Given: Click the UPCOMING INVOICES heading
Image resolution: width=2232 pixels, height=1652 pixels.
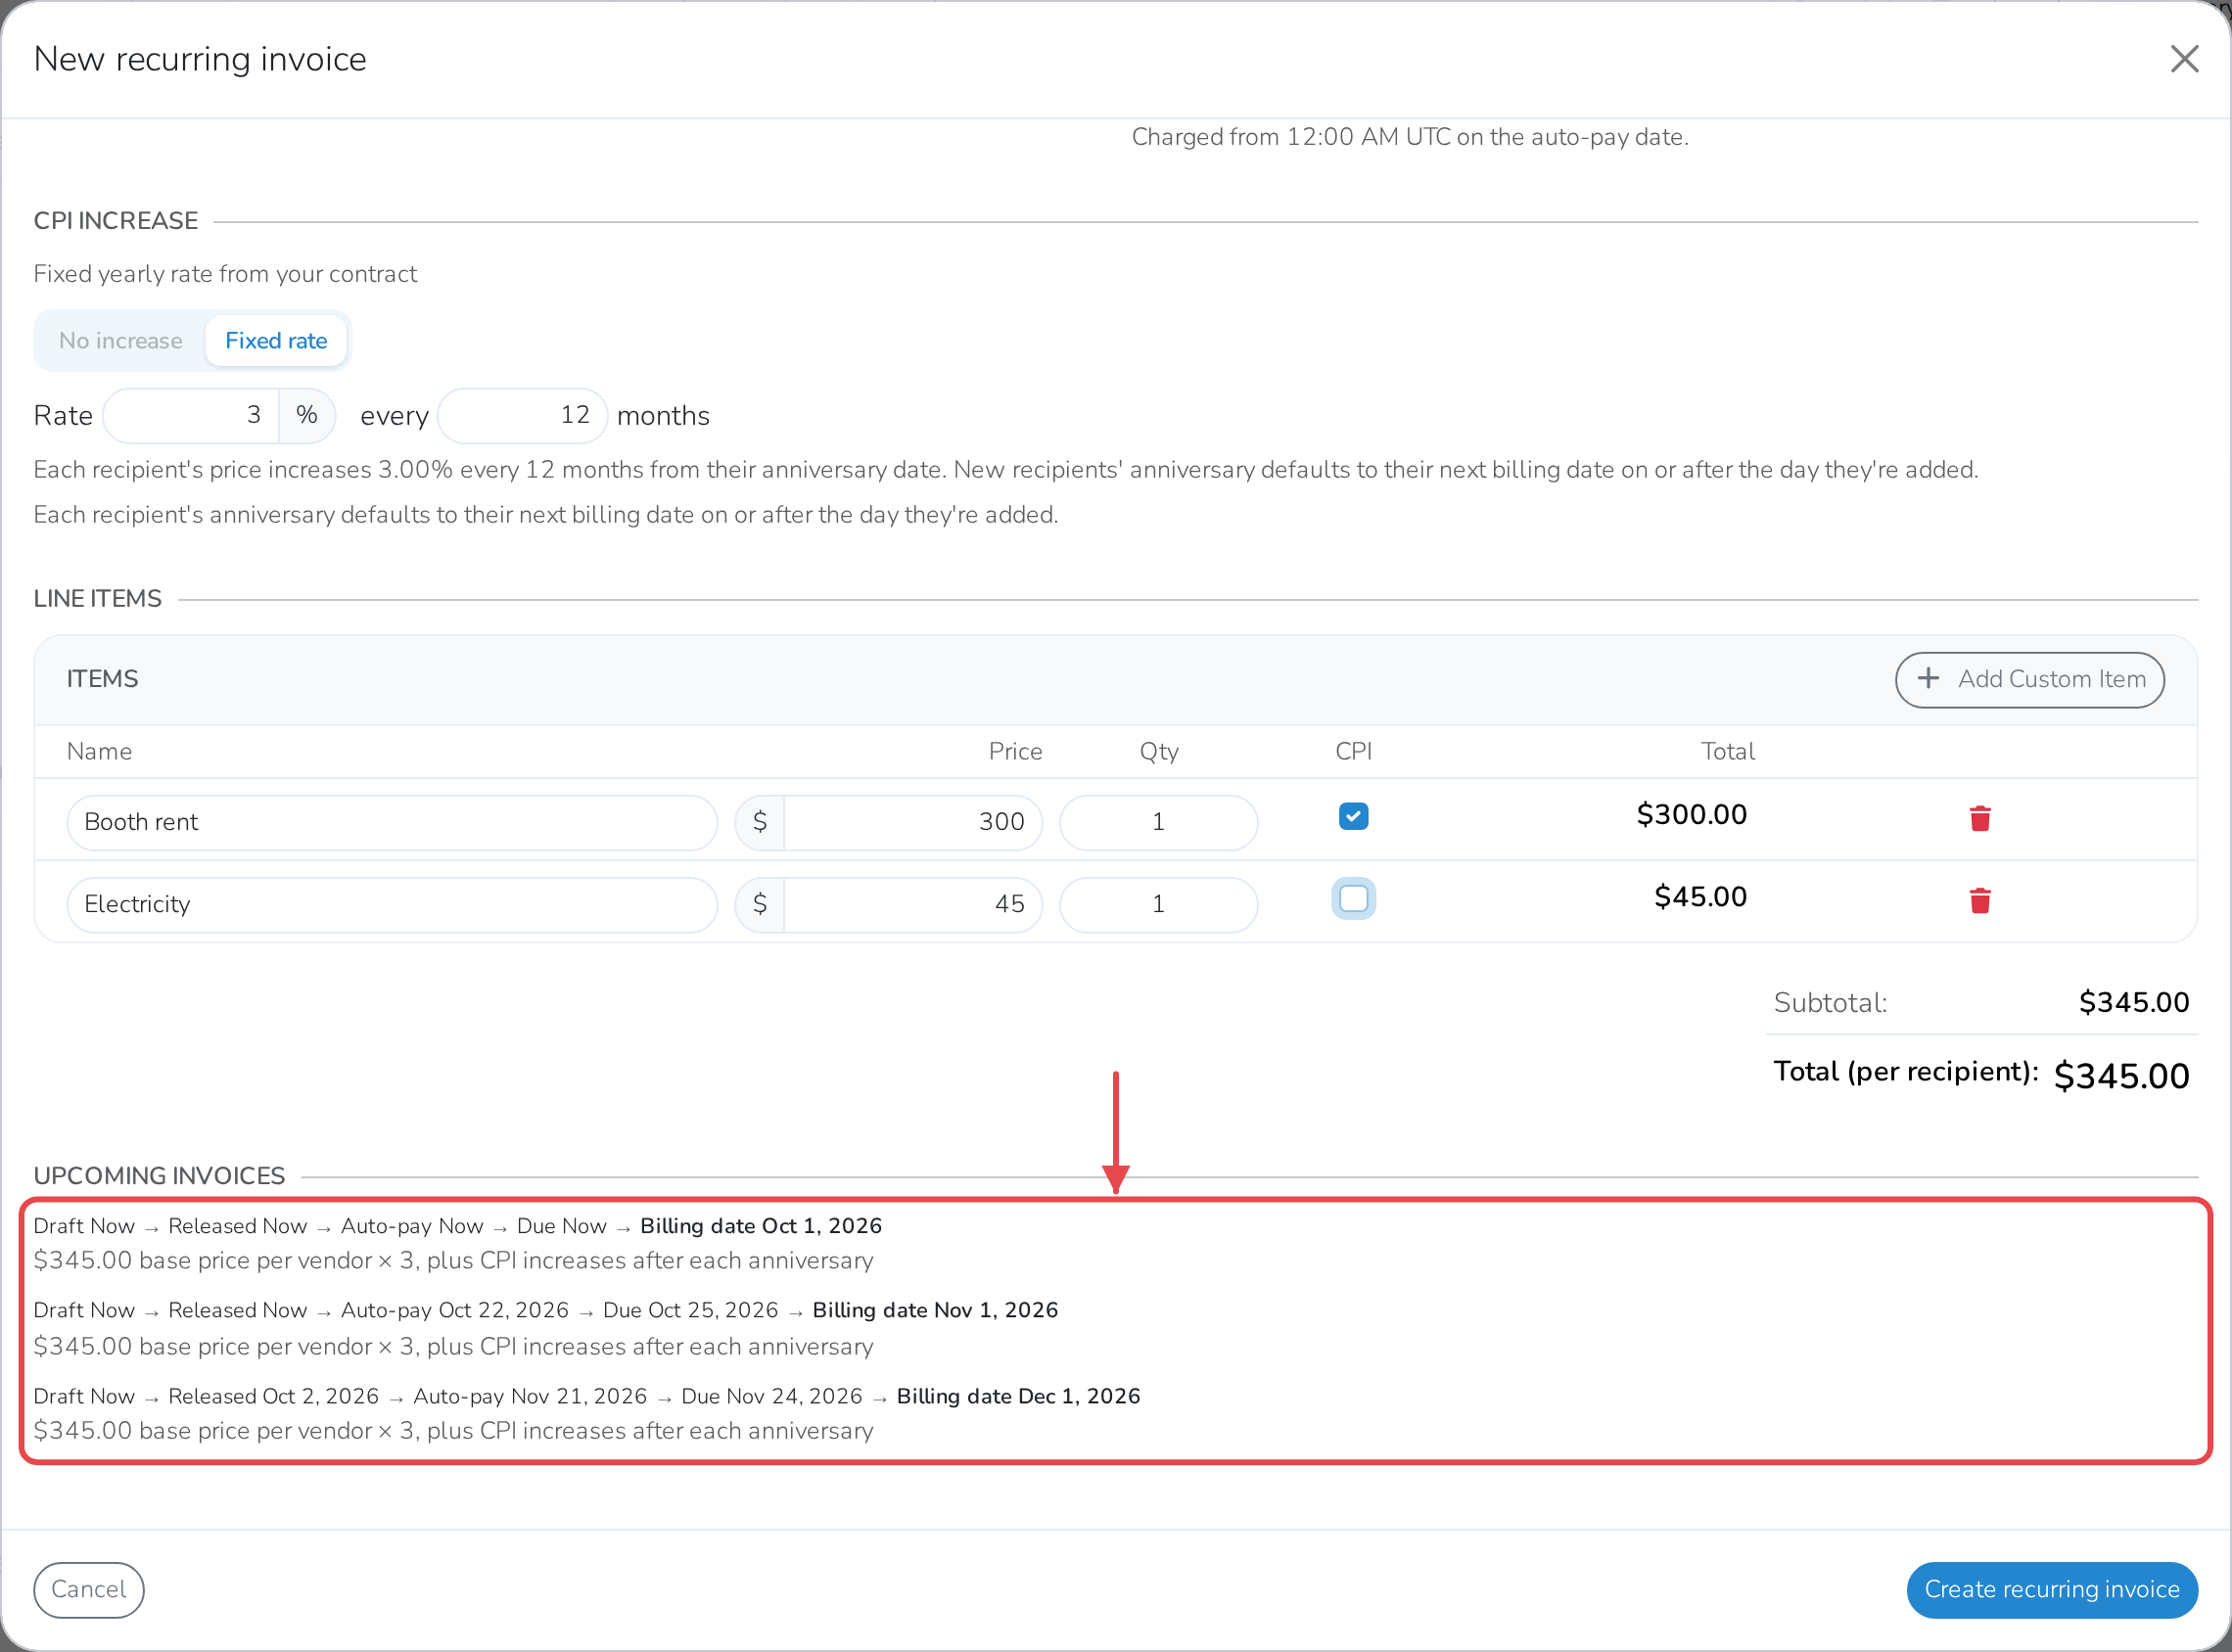Looking at the screenshot, I should pyautogui.click(x=159, y=1176).
